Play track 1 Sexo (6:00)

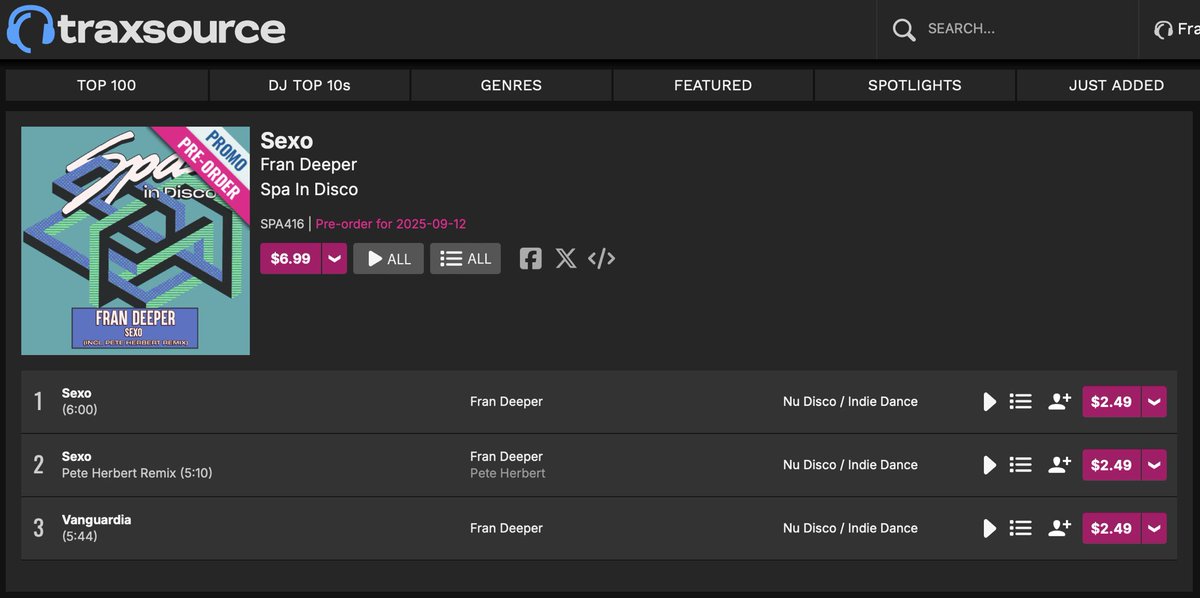tap(989, 402)
